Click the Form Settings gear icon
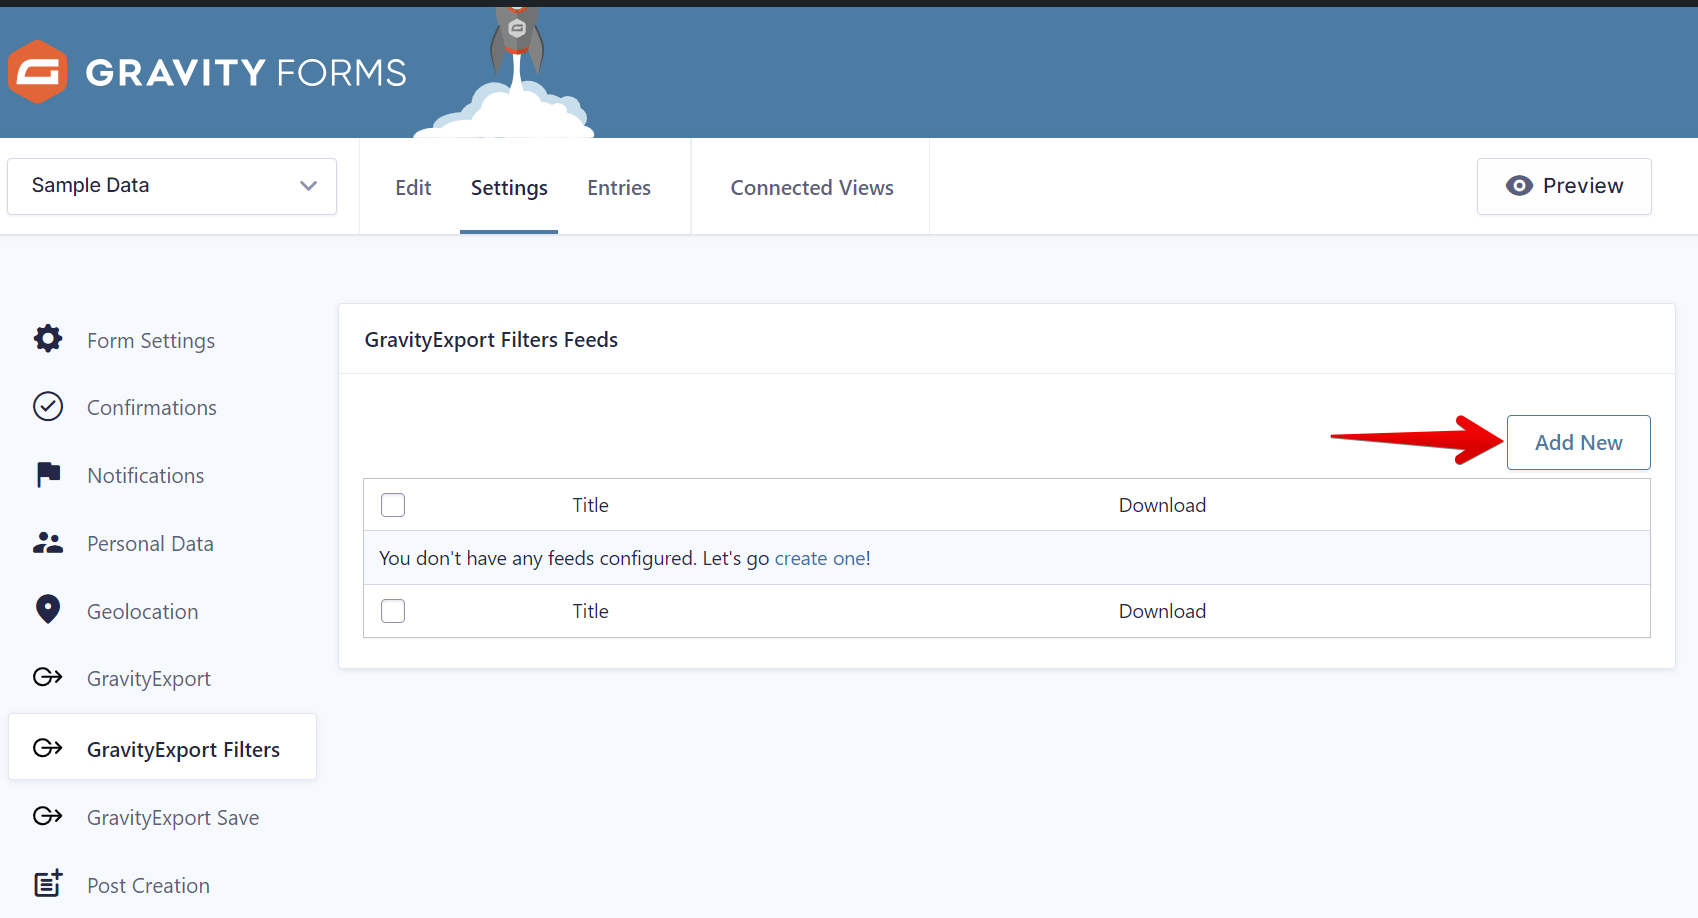The width and height of the screenshot is (1698, 918). (48, 339)
